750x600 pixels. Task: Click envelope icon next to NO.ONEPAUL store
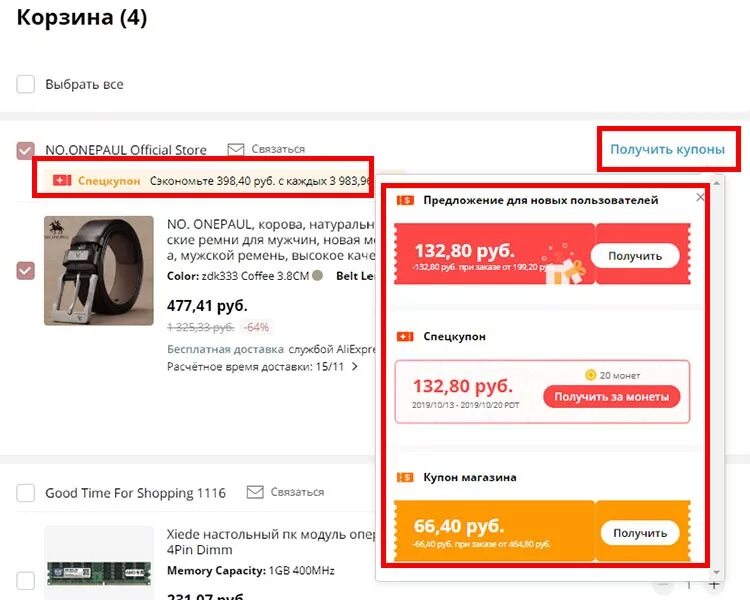pos(236,150)
